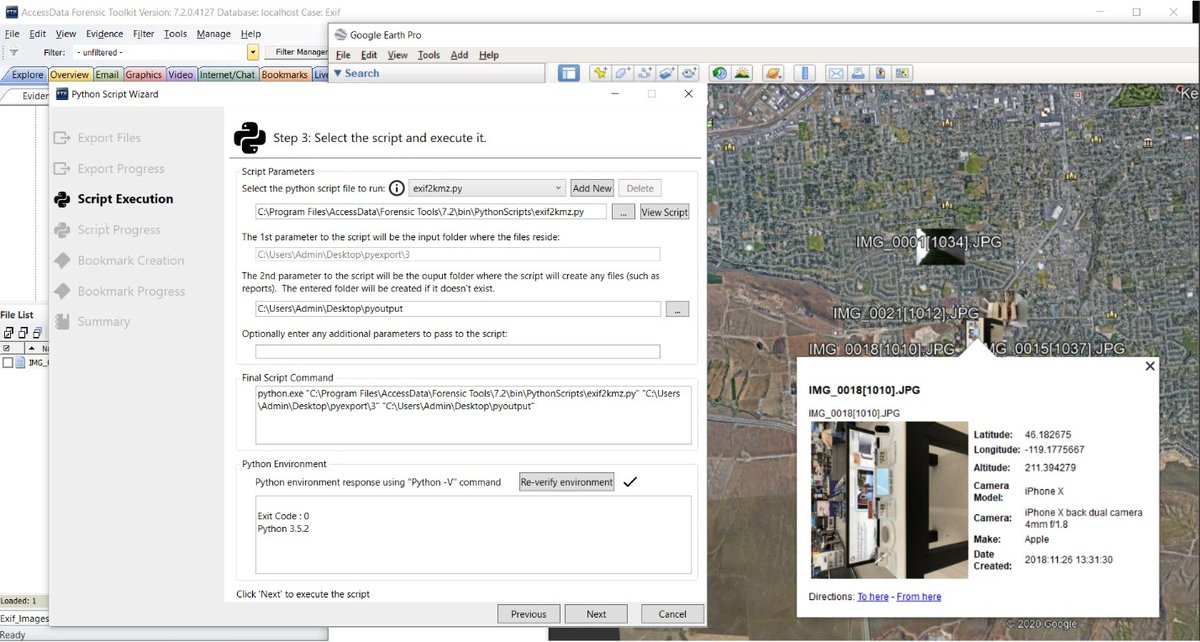Image resolution: width=1200 pixels, height=642 pixels.
Task: Add an image overlay in Google Earth
Action: click(667, 73)
